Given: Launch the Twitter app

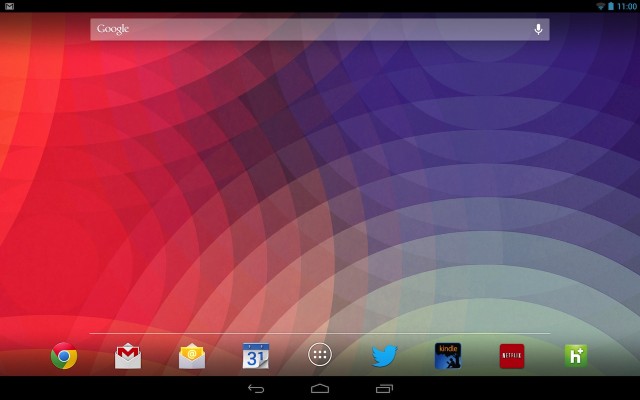Looking at the screenshot, I should (384, 356).
